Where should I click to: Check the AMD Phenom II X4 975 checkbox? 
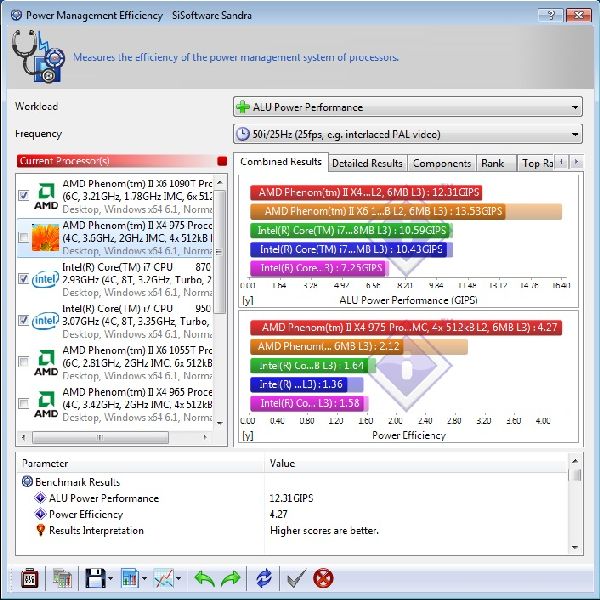coord(23,237)
